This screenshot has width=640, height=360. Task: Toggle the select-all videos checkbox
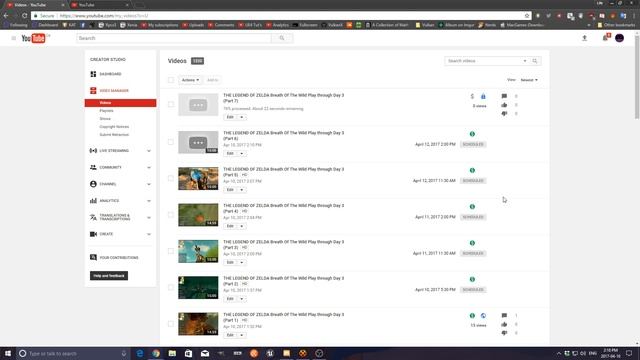click(171, 80)
